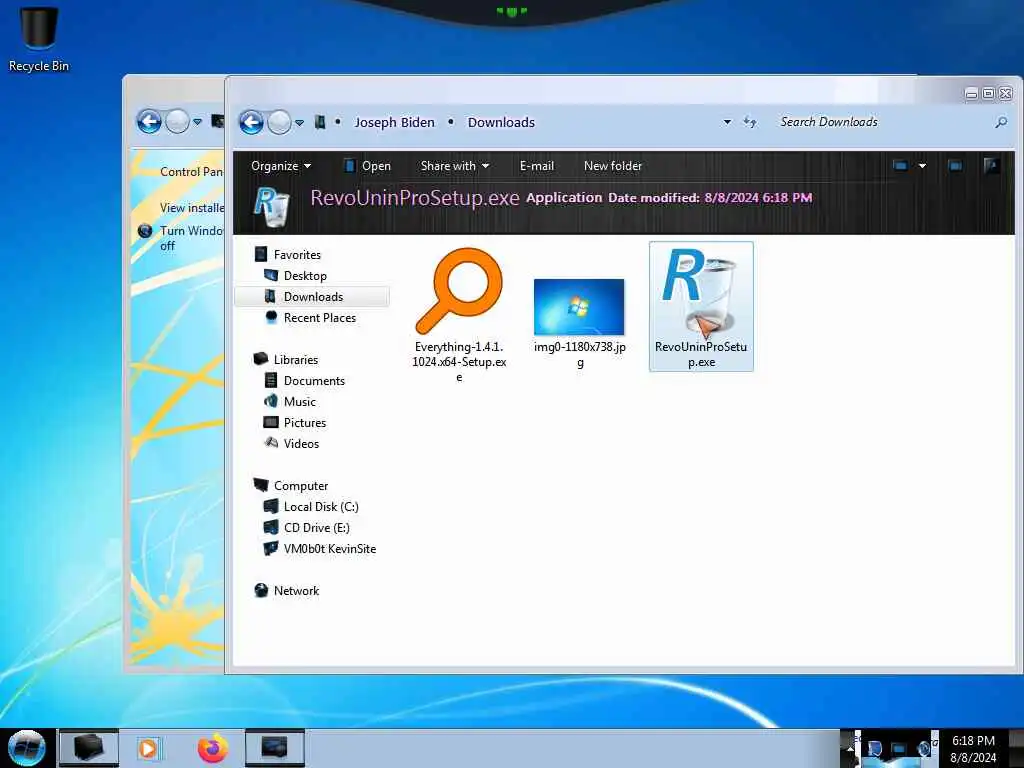The width and height of the screenshot is (1024, 768).
Task: Open Desktop under Favorites
Action: click(x=305, y=276)
